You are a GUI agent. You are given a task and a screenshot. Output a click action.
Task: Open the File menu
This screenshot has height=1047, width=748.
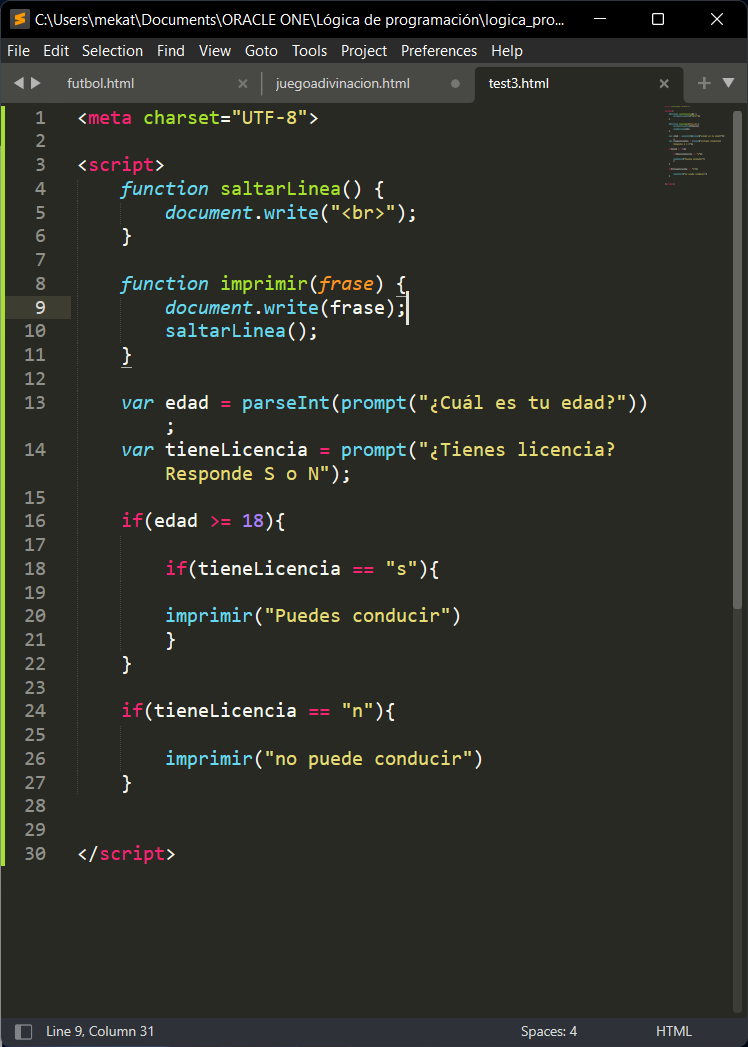point(18,51)
